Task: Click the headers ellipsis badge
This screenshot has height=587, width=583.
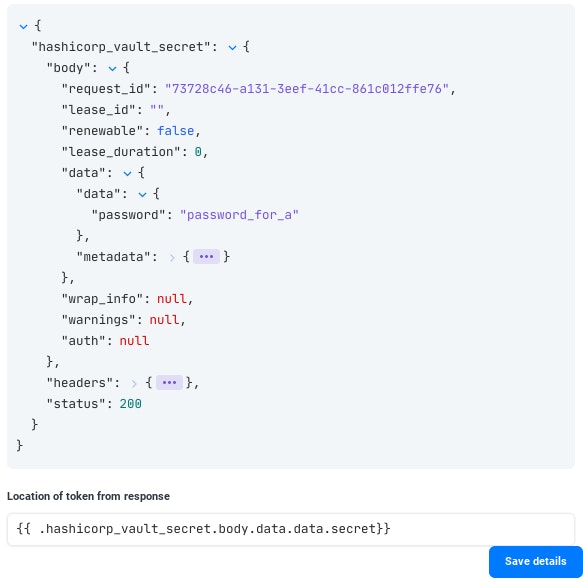Action: pyautogui.click(x=169, y=383)
